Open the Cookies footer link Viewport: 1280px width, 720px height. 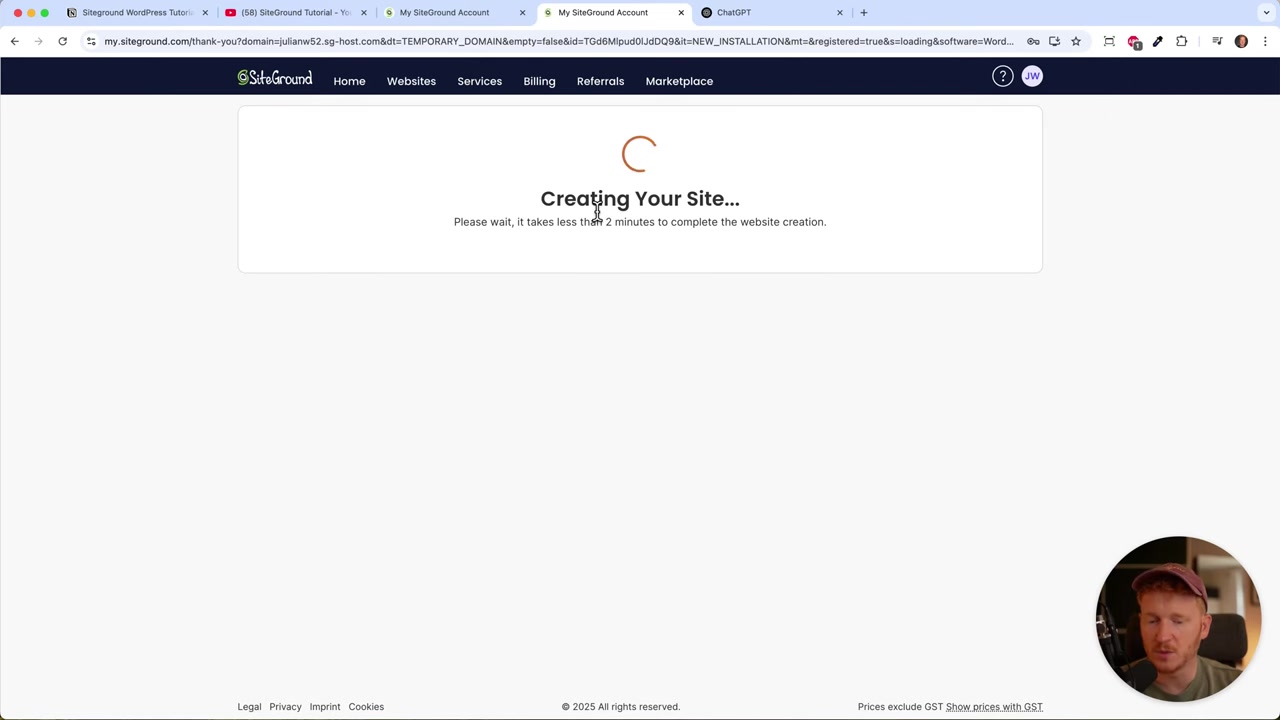(366, 707)
